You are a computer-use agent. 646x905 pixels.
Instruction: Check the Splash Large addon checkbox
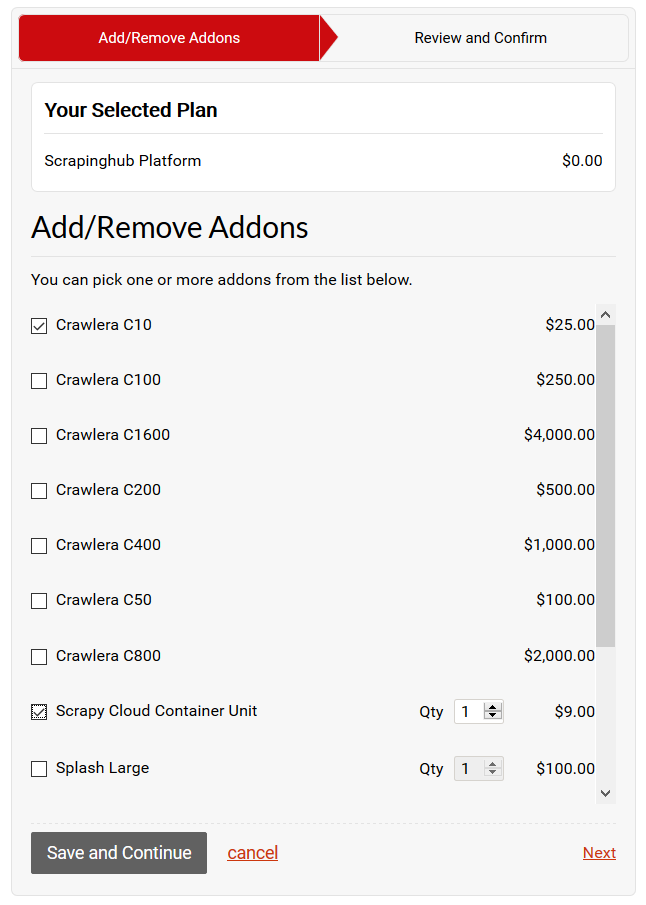coord(39,769)
